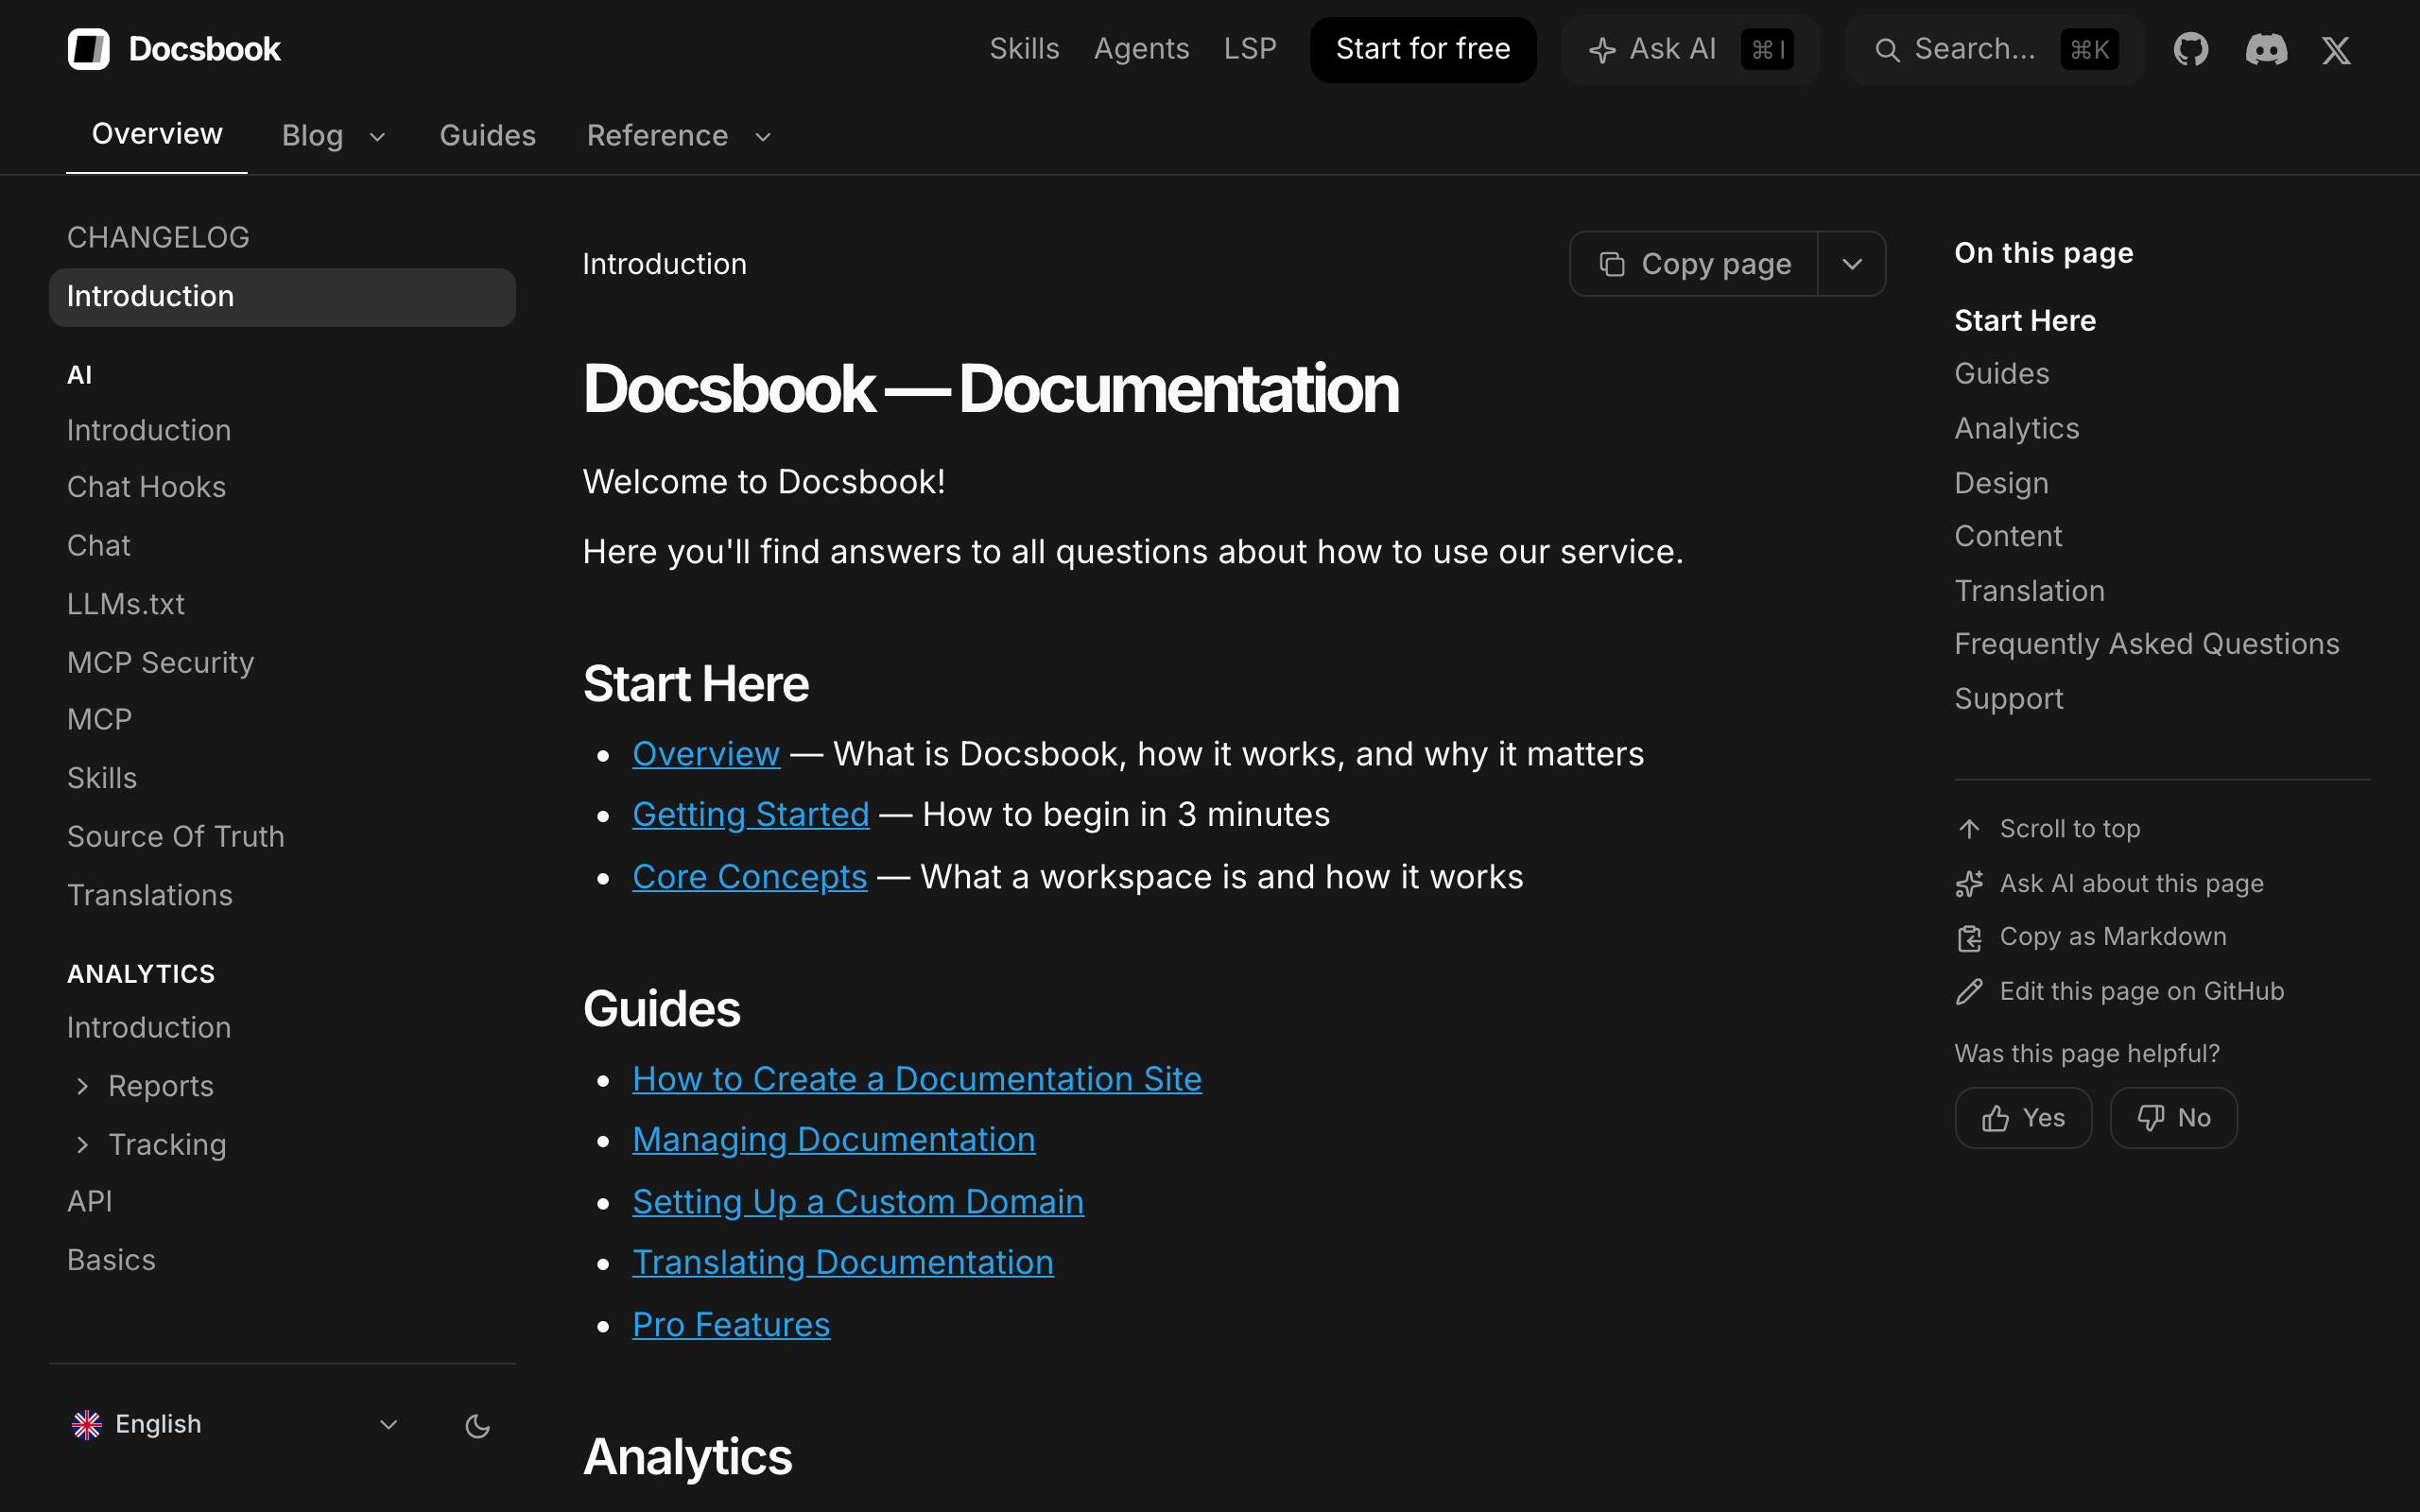Expand the Blog menu chevron
The width and height of the screenshot is (2420, 1512).
coord(377,137)
